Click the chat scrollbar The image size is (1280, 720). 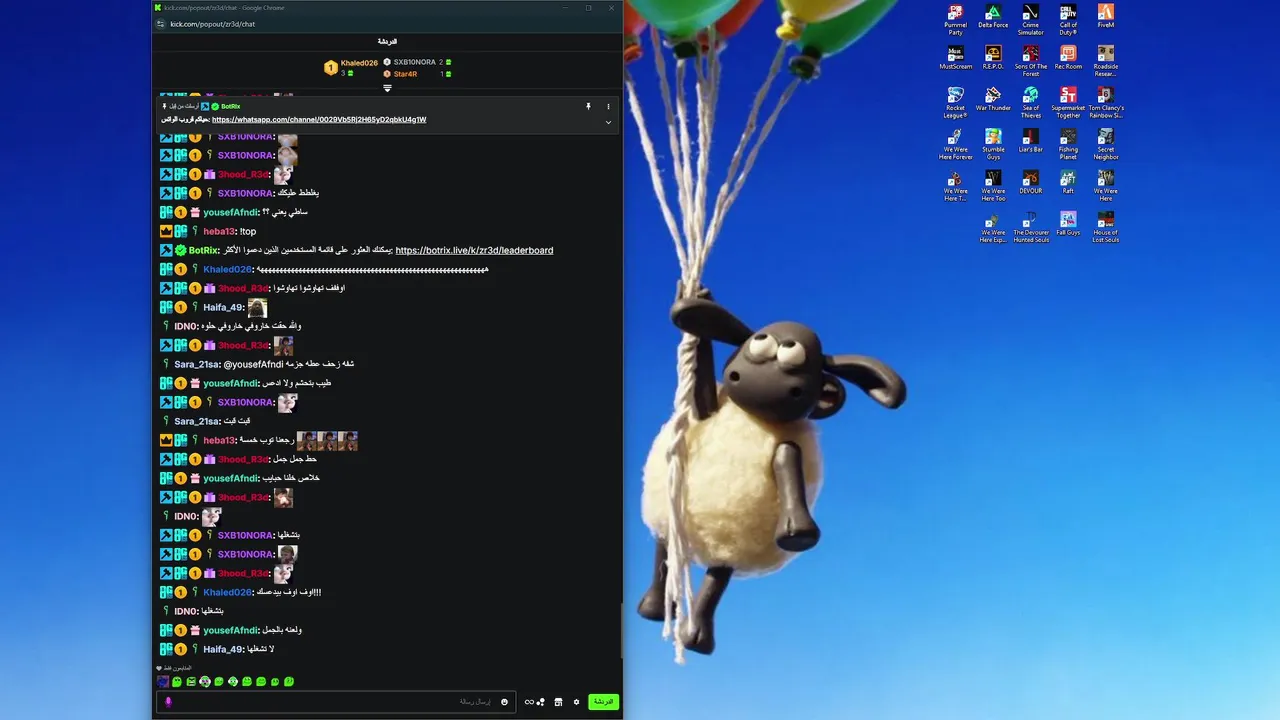click(x=621, y=630)
